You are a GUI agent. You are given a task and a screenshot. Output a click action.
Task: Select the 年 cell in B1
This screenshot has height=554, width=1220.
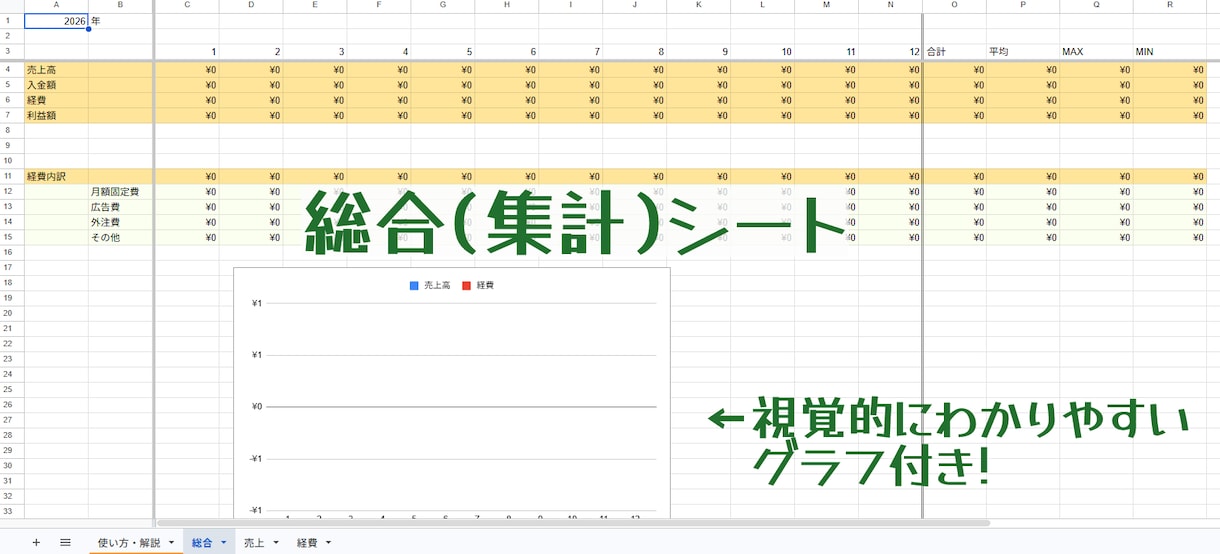120,20
